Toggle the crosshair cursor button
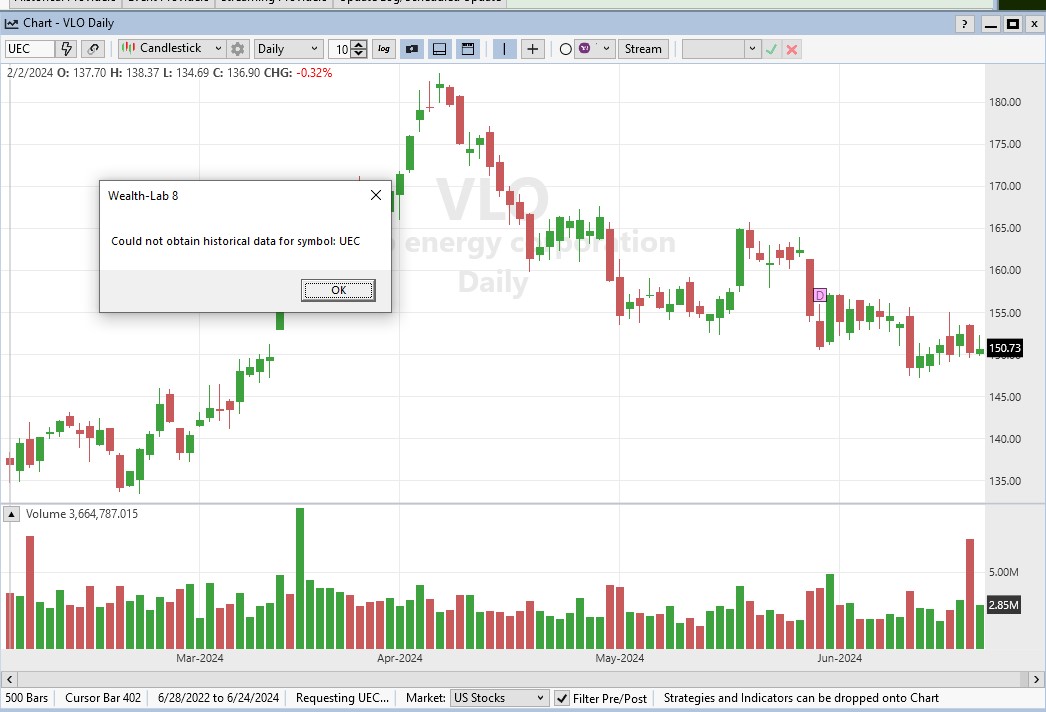Image resolution: width=1046 pixels, height=712 pixels. pos(532,49)
